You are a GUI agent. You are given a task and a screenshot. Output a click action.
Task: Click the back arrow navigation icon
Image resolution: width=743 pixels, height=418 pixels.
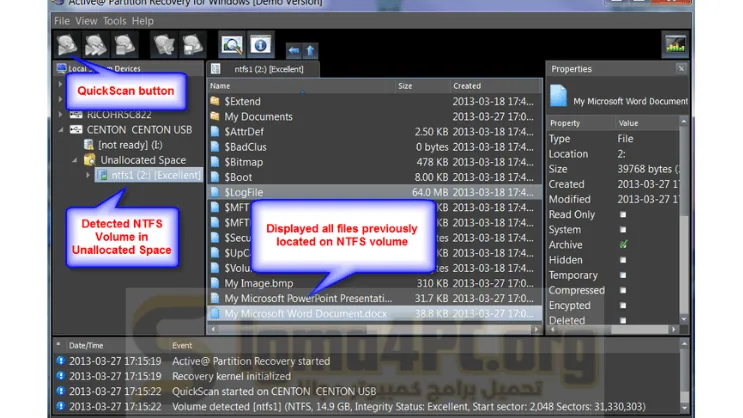coord(293,49)
